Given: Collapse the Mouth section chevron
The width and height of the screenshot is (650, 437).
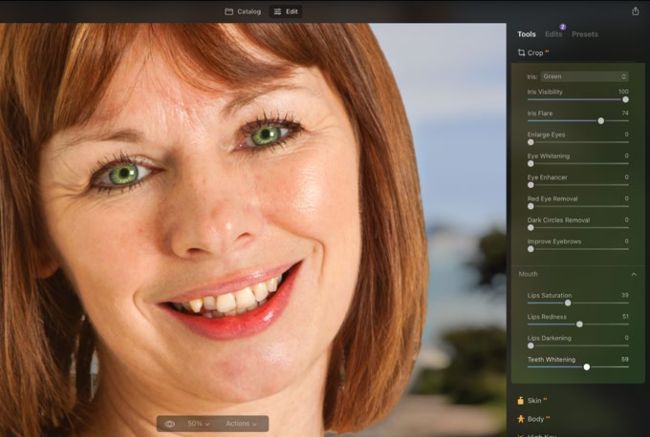Looking at the screenshot, I should point(633,274).
